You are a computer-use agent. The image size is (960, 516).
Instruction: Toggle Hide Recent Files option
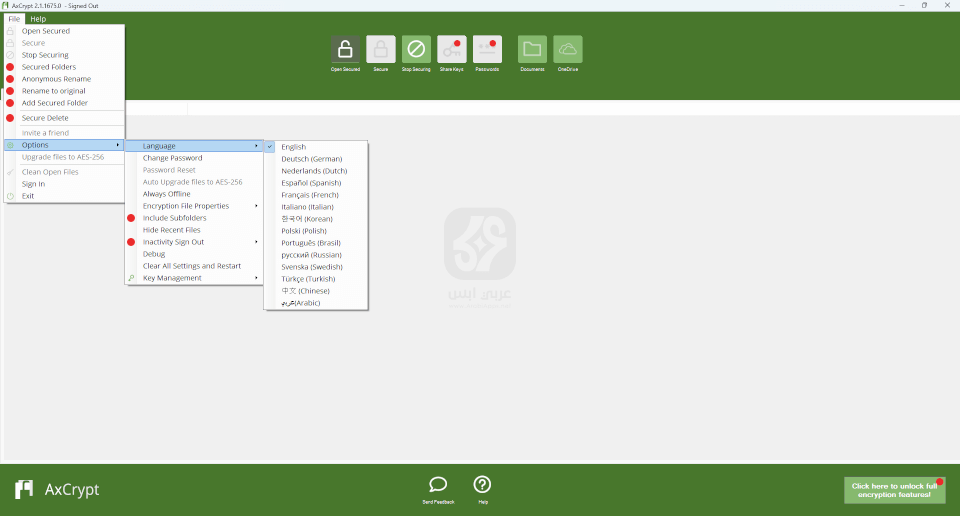[171, 230]
